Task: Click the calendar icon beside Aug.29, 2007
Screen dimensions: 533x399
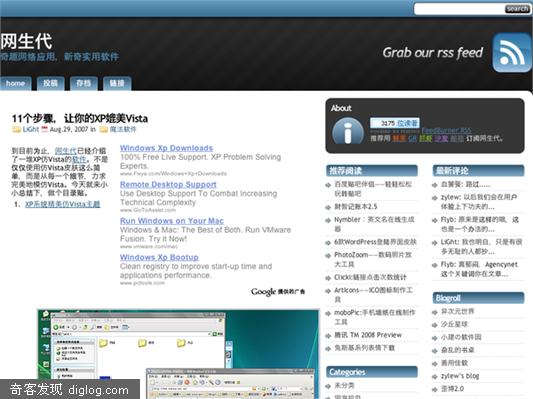Action: tap(45, 129)
